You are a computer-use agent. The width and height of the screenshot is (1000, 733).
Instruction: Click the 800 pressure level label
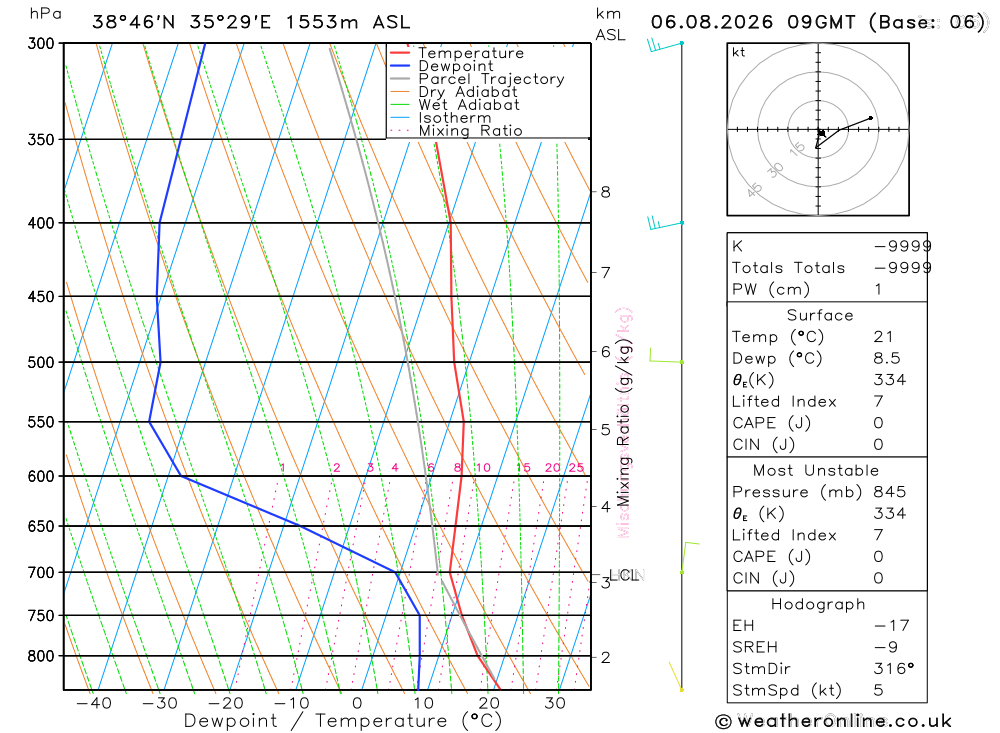(x=42, y=656)
